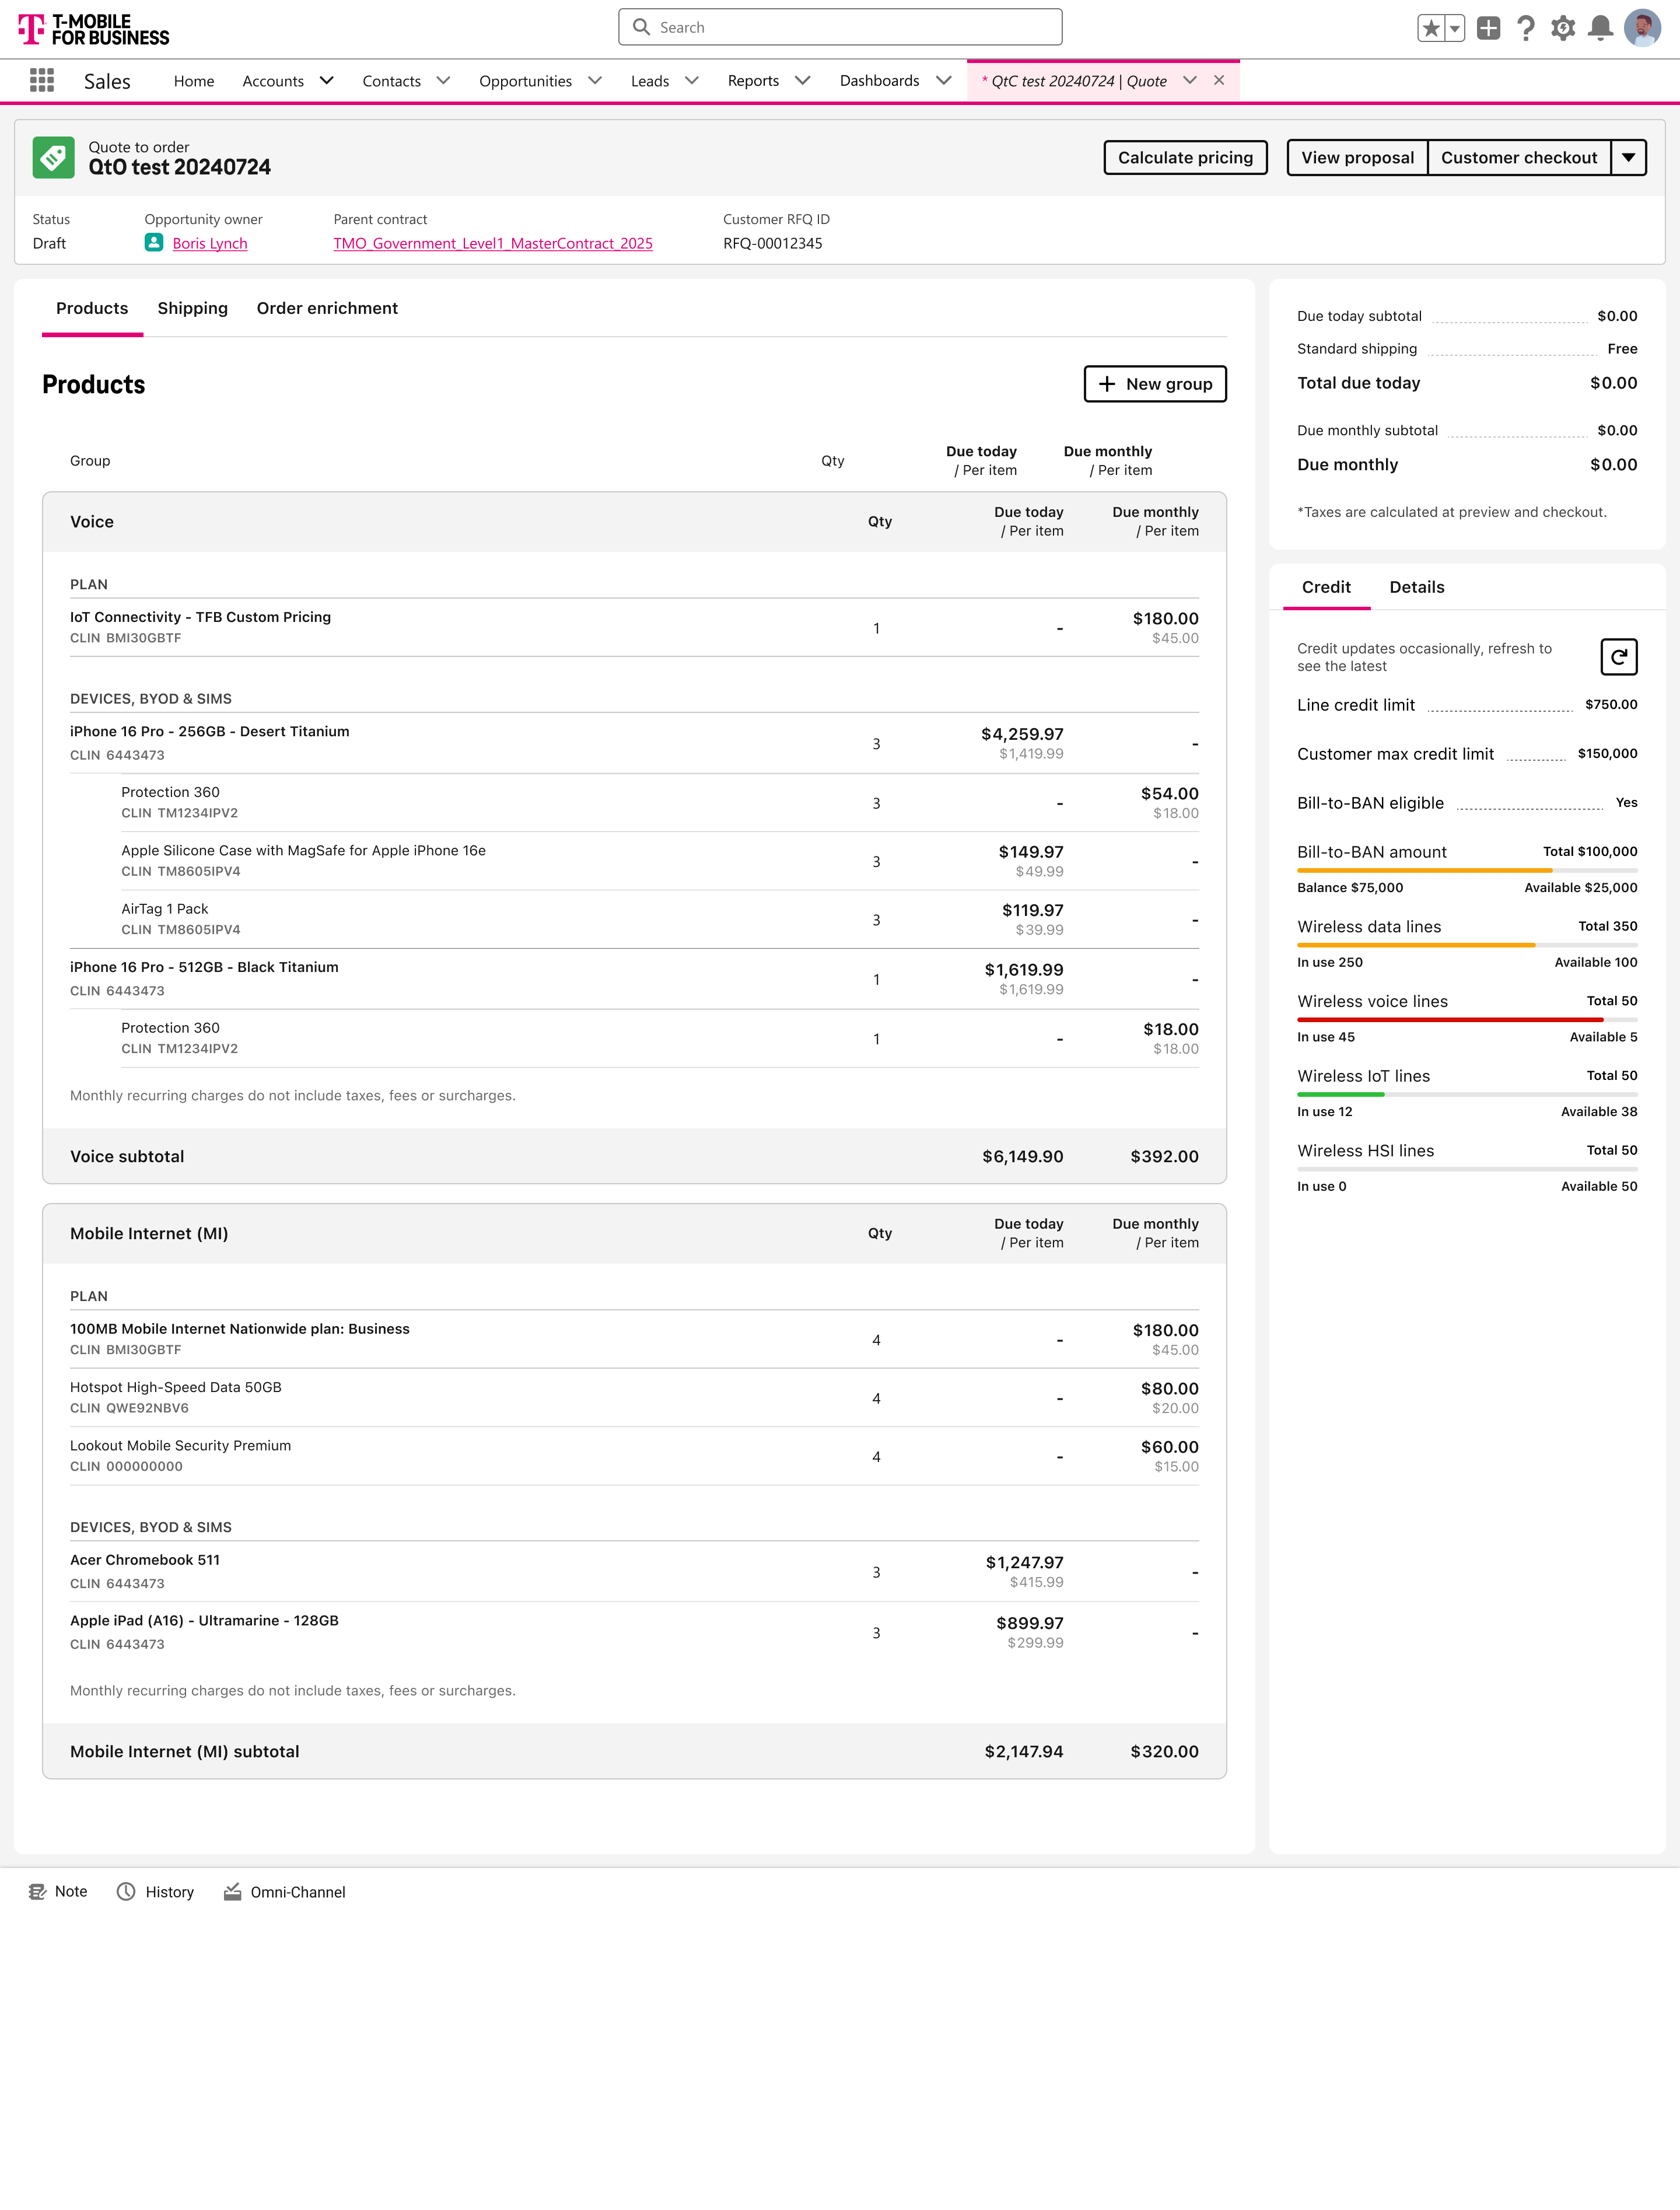
Task: Open the Reports nav item
Action: tap(753, 81)
